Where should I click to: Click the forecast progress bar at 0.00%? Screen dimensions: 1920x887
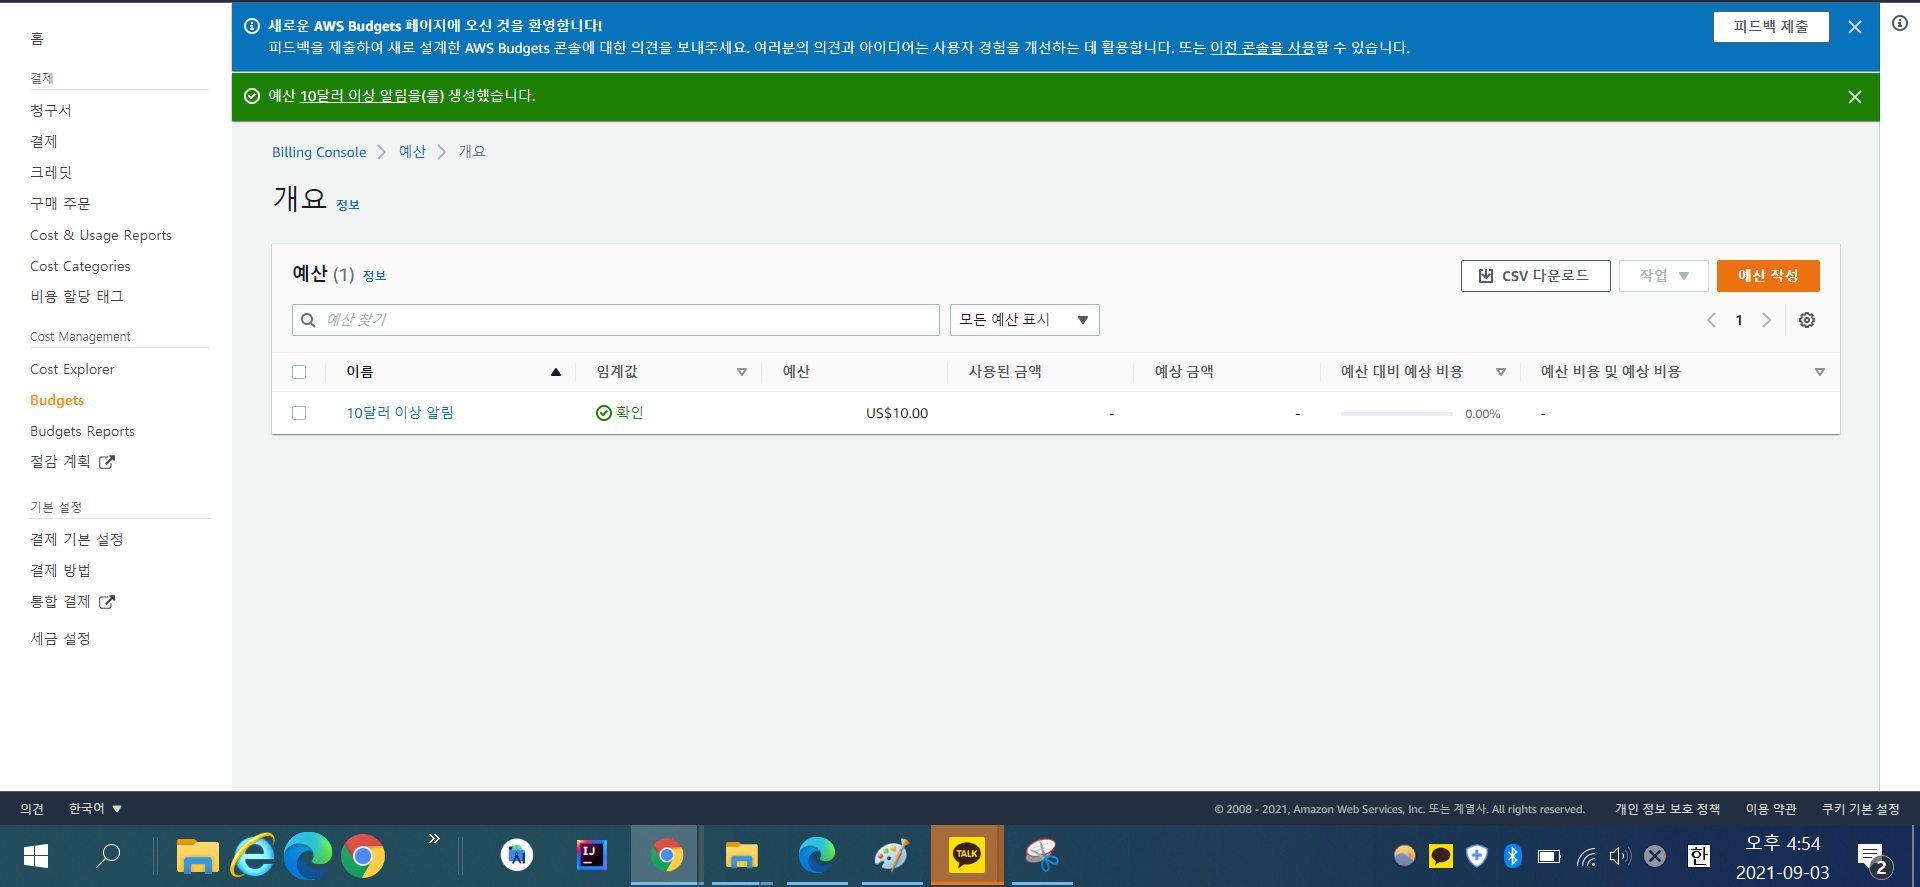pyautogui.click(x=1397, y=414)
